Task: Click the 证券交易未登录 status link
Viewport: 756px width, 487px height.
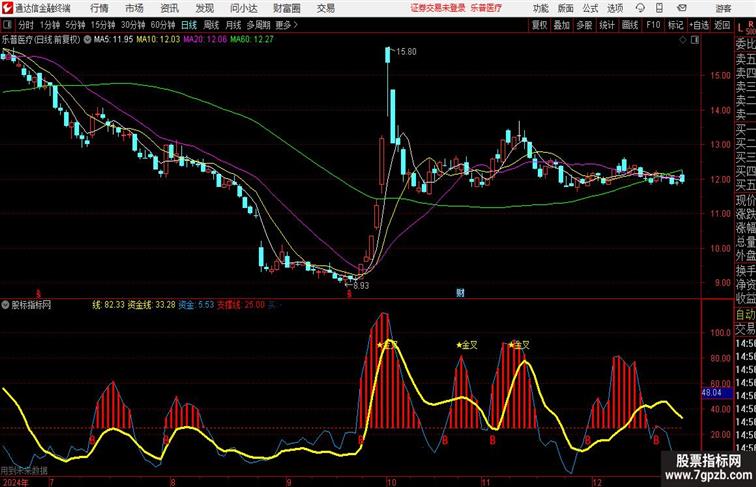Action: tap(438, 8)
